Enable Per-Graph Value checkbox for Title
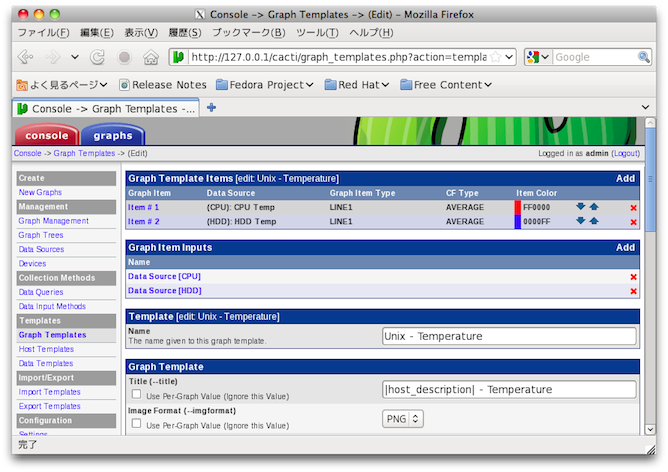Image resolution: width=668 pixels, height=472 pixels. [136, 395]
